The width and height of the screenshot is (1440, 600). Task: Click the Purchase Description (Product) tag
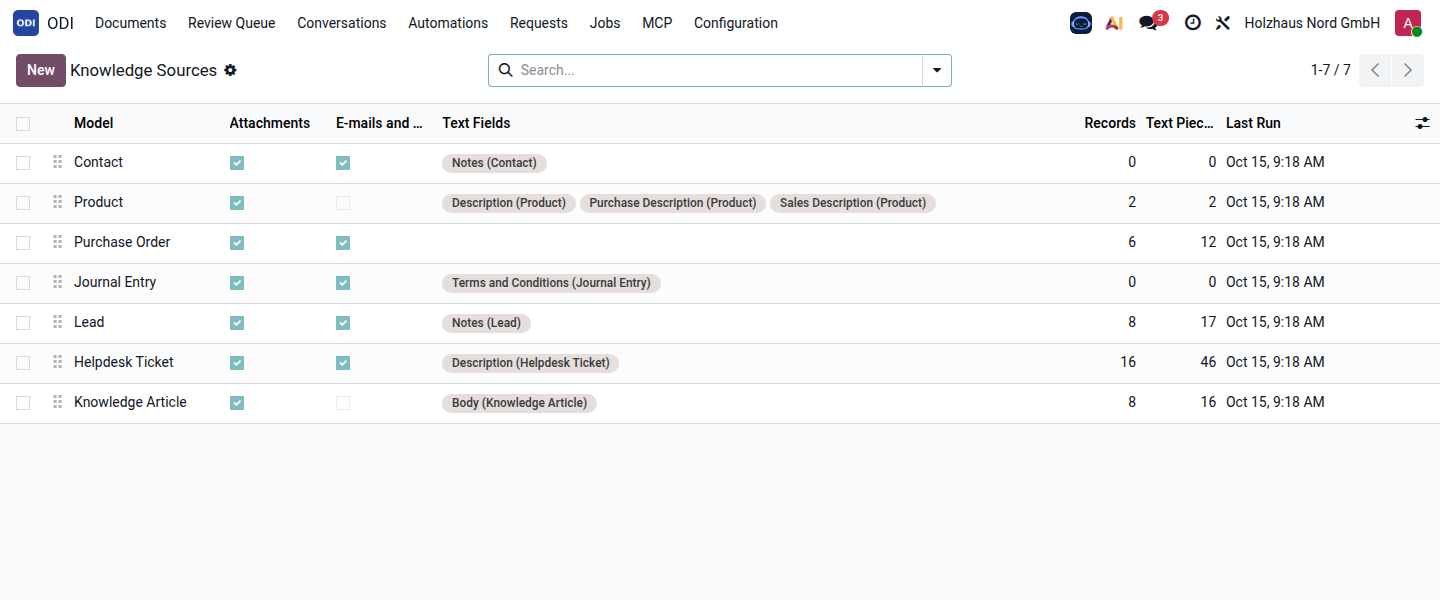pyautogui.click(x=673, y=203)
